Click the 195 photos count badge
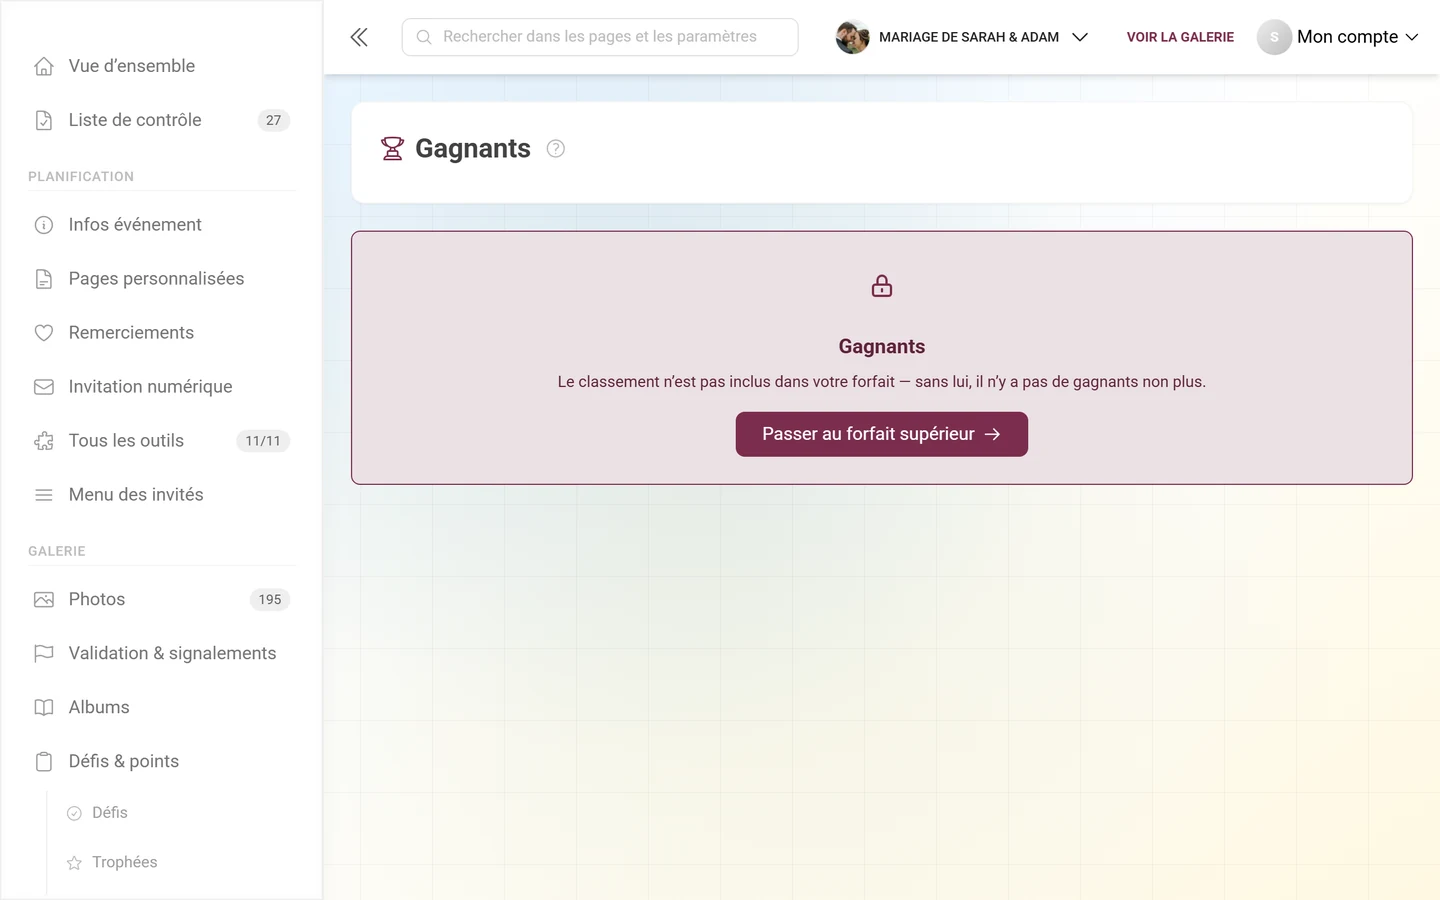 coord(270,600)
